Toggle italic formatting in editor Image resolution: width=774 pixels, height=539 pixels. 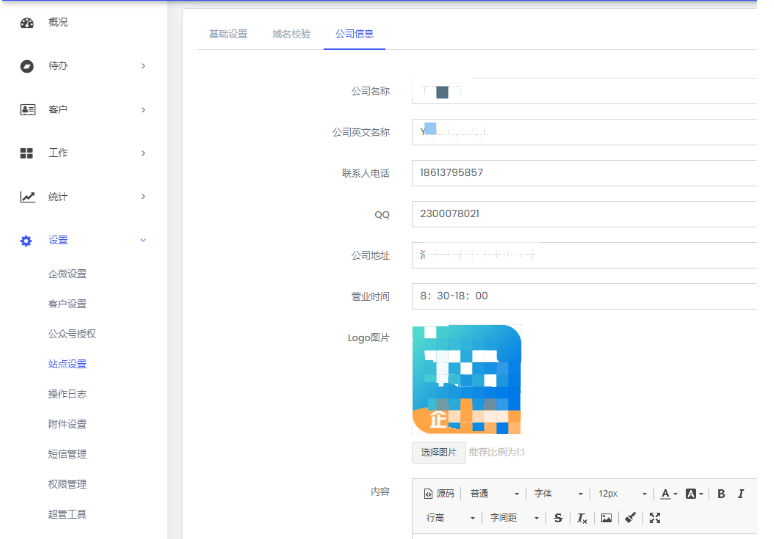pyautogui.click(x=741, y=493)
